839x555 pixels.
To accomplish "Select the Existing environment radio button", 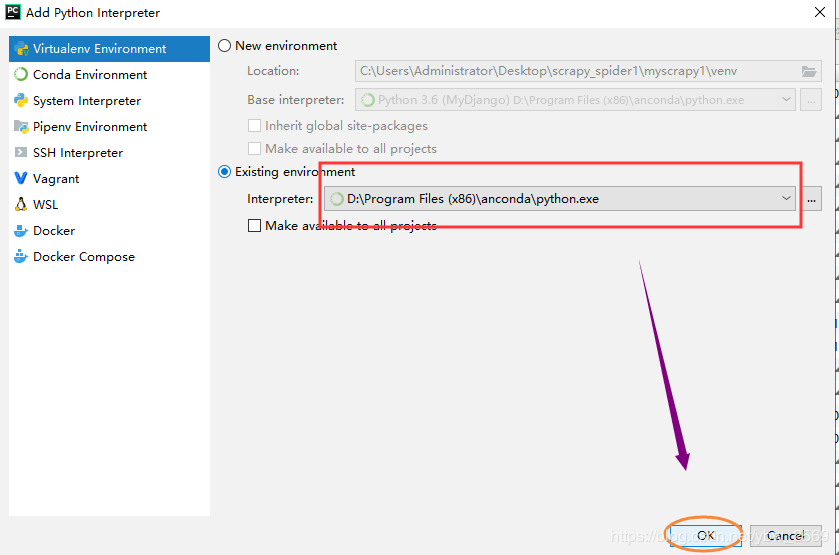I will point(225,172).
